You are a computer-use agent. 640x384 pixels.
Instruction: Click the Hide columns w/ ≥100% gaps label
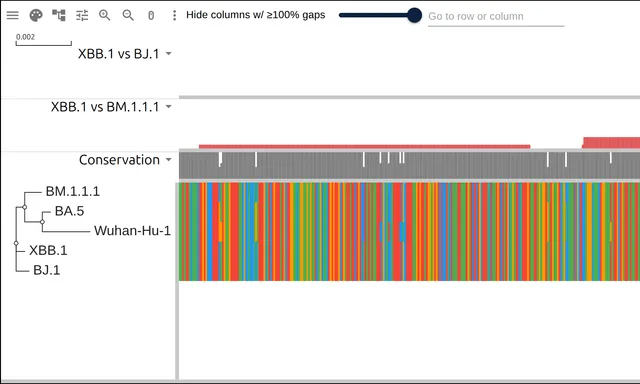(x=256, y=15)
